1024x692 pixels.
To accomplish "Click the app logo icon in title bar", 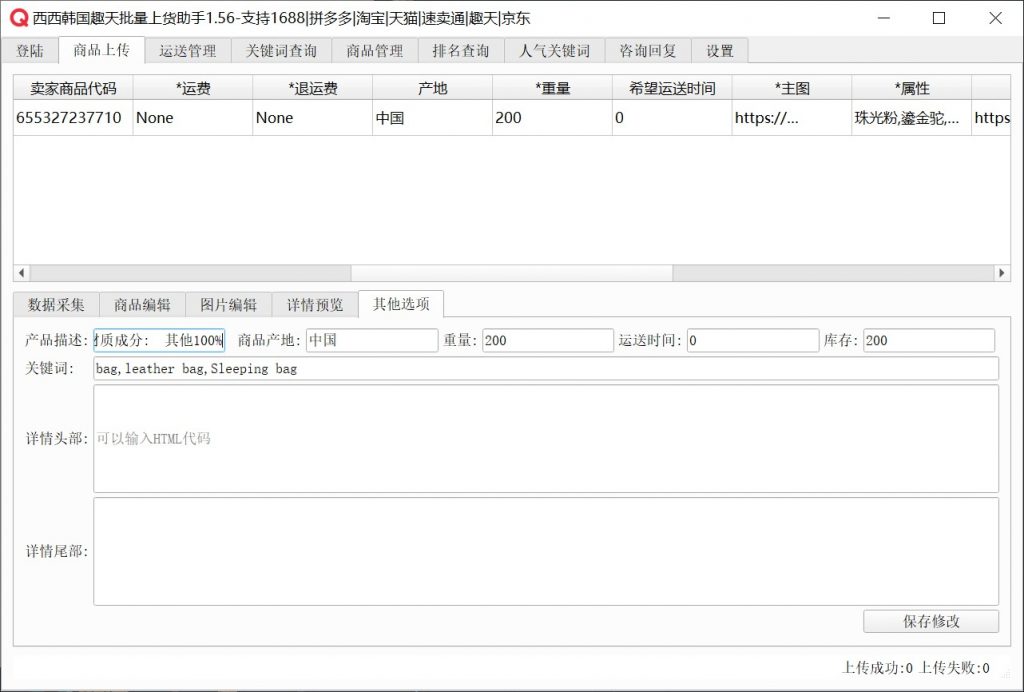I will pyautogui.click(x=19, y=18).
